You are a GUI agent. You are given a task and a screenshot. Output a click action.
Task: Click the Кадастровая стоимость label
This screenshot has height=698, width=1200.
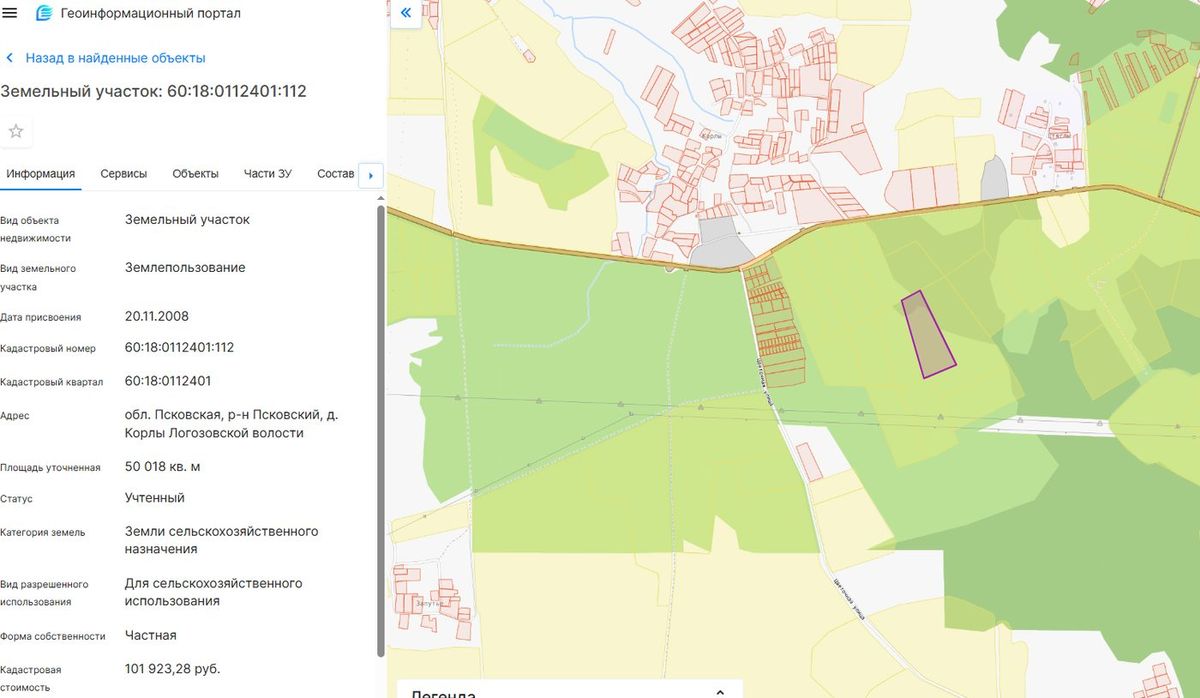tap(31, 678)
